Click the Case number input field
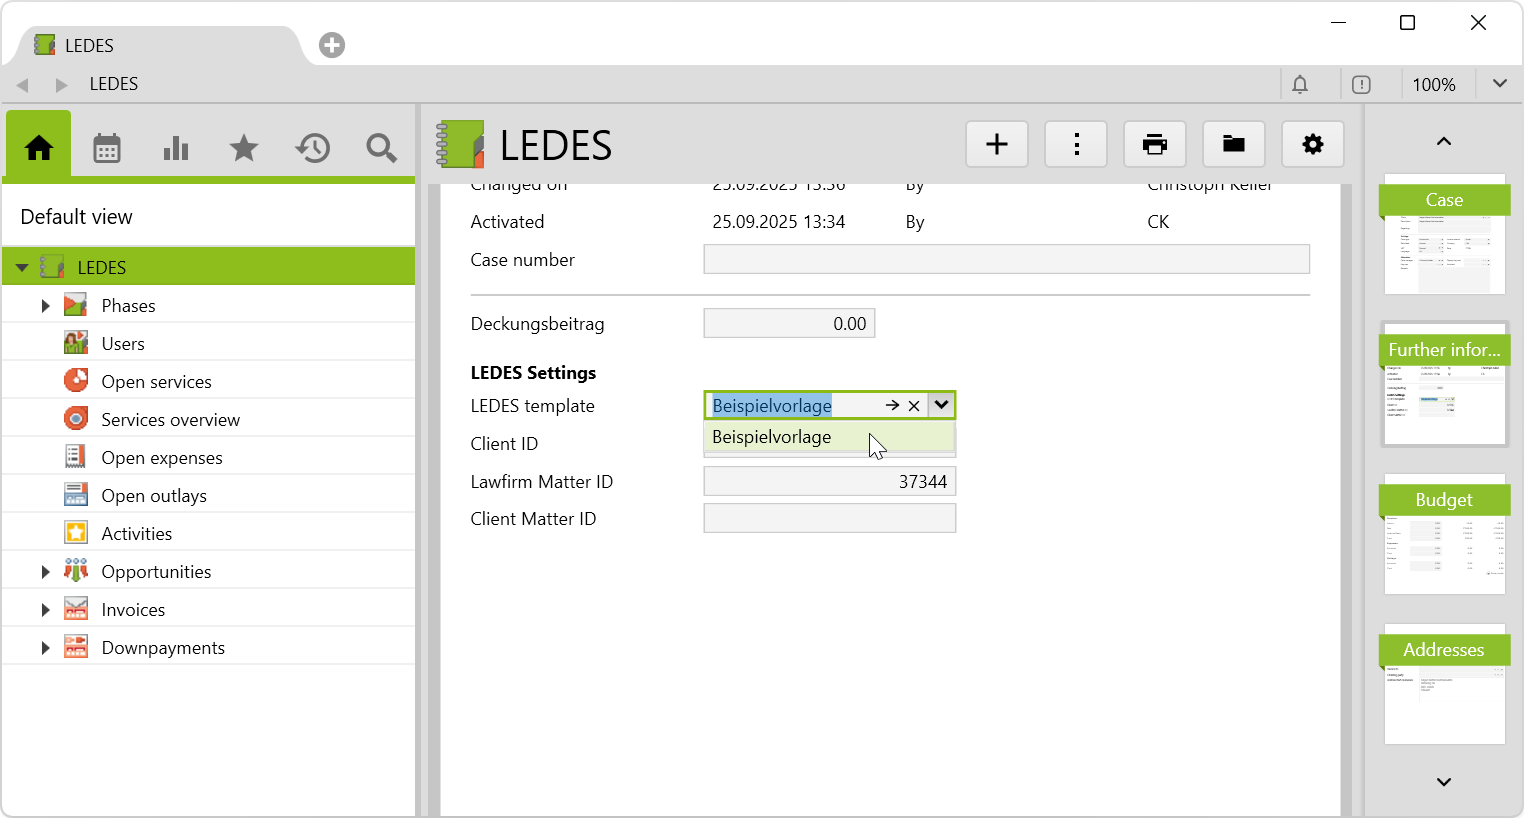The width and height of the screenshot is (1524, 818). pyautogui.click(x=1006, y=260)
